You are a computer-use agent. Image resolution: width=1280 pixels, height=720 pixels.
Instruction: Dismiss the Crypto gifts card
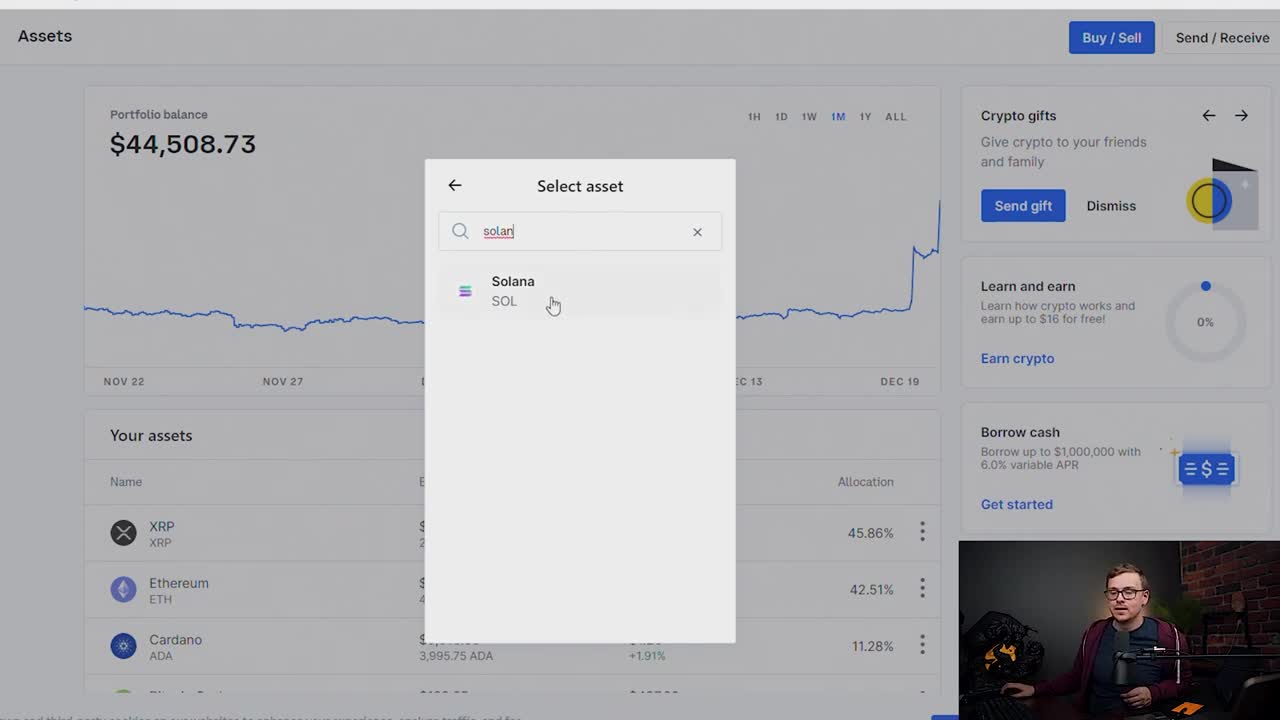tap(1111, 206)
